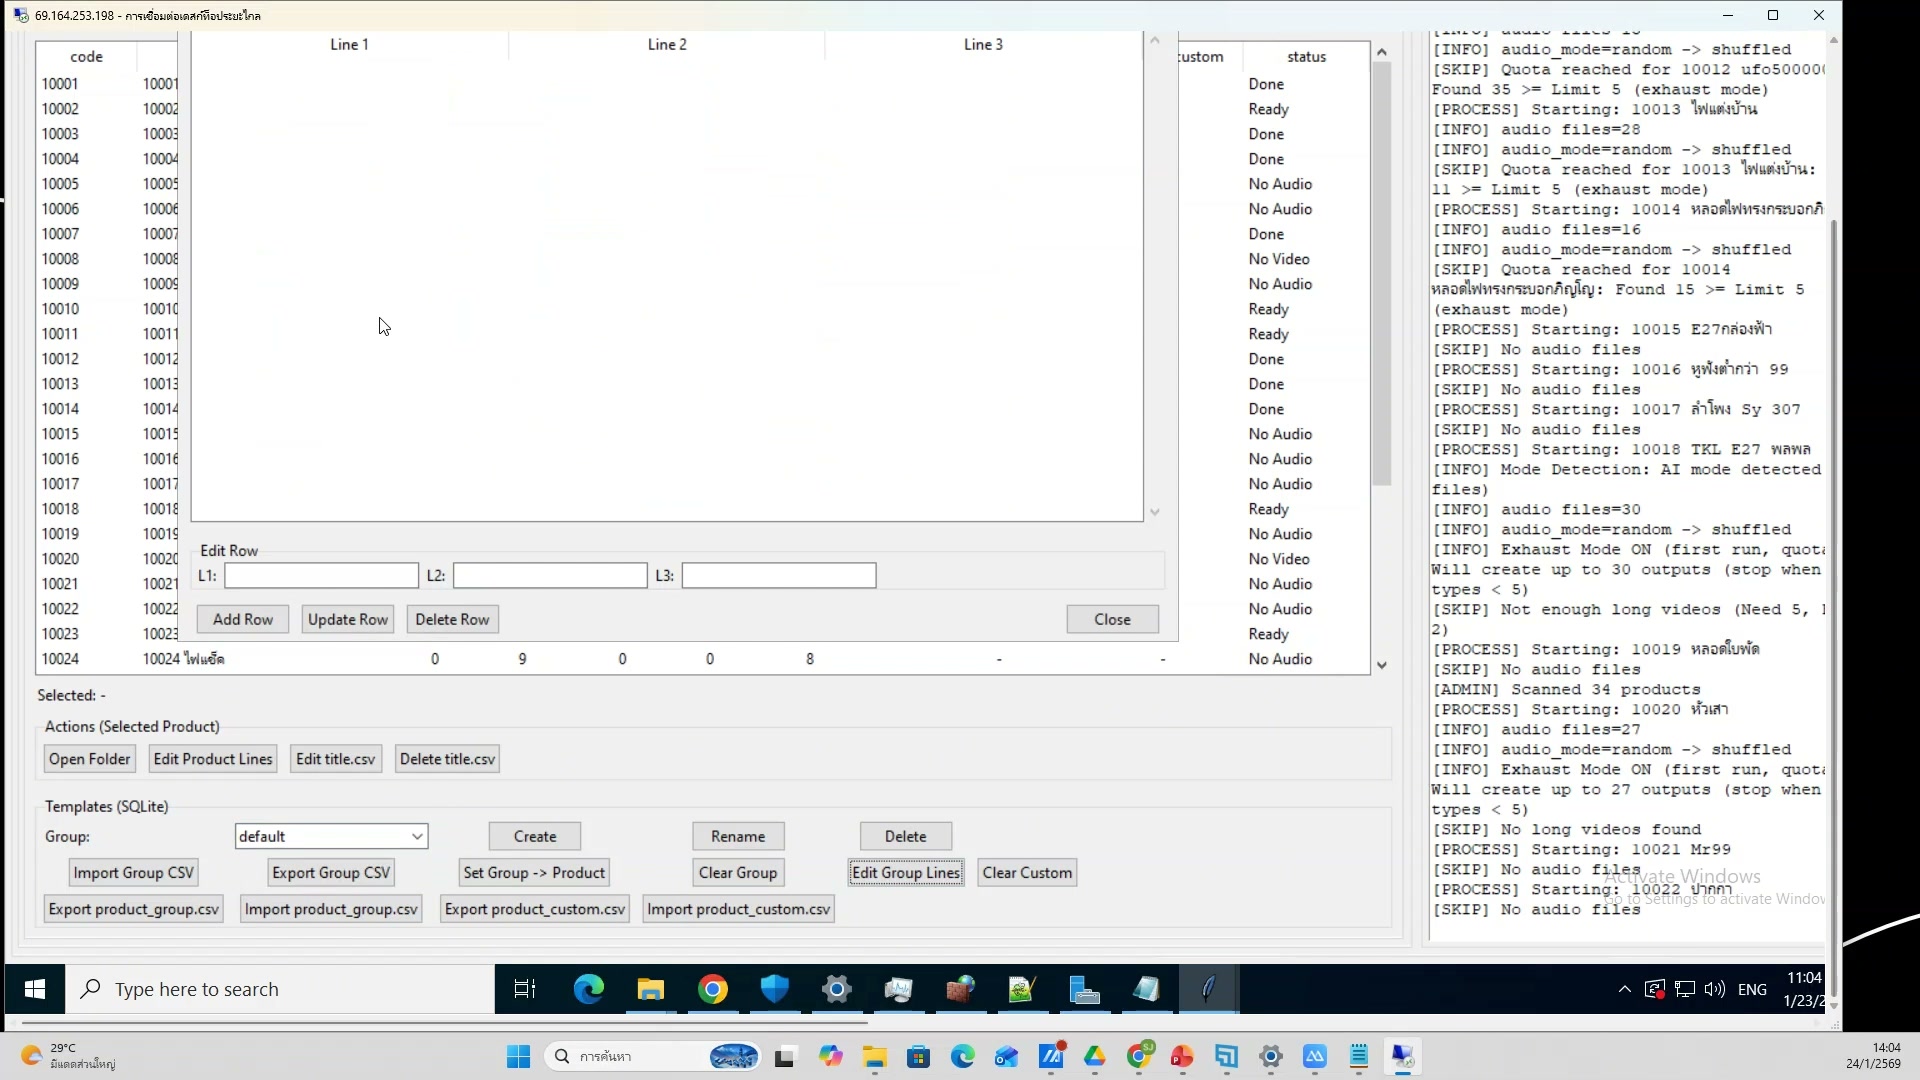Click the Update Row button

click(347, 619)
